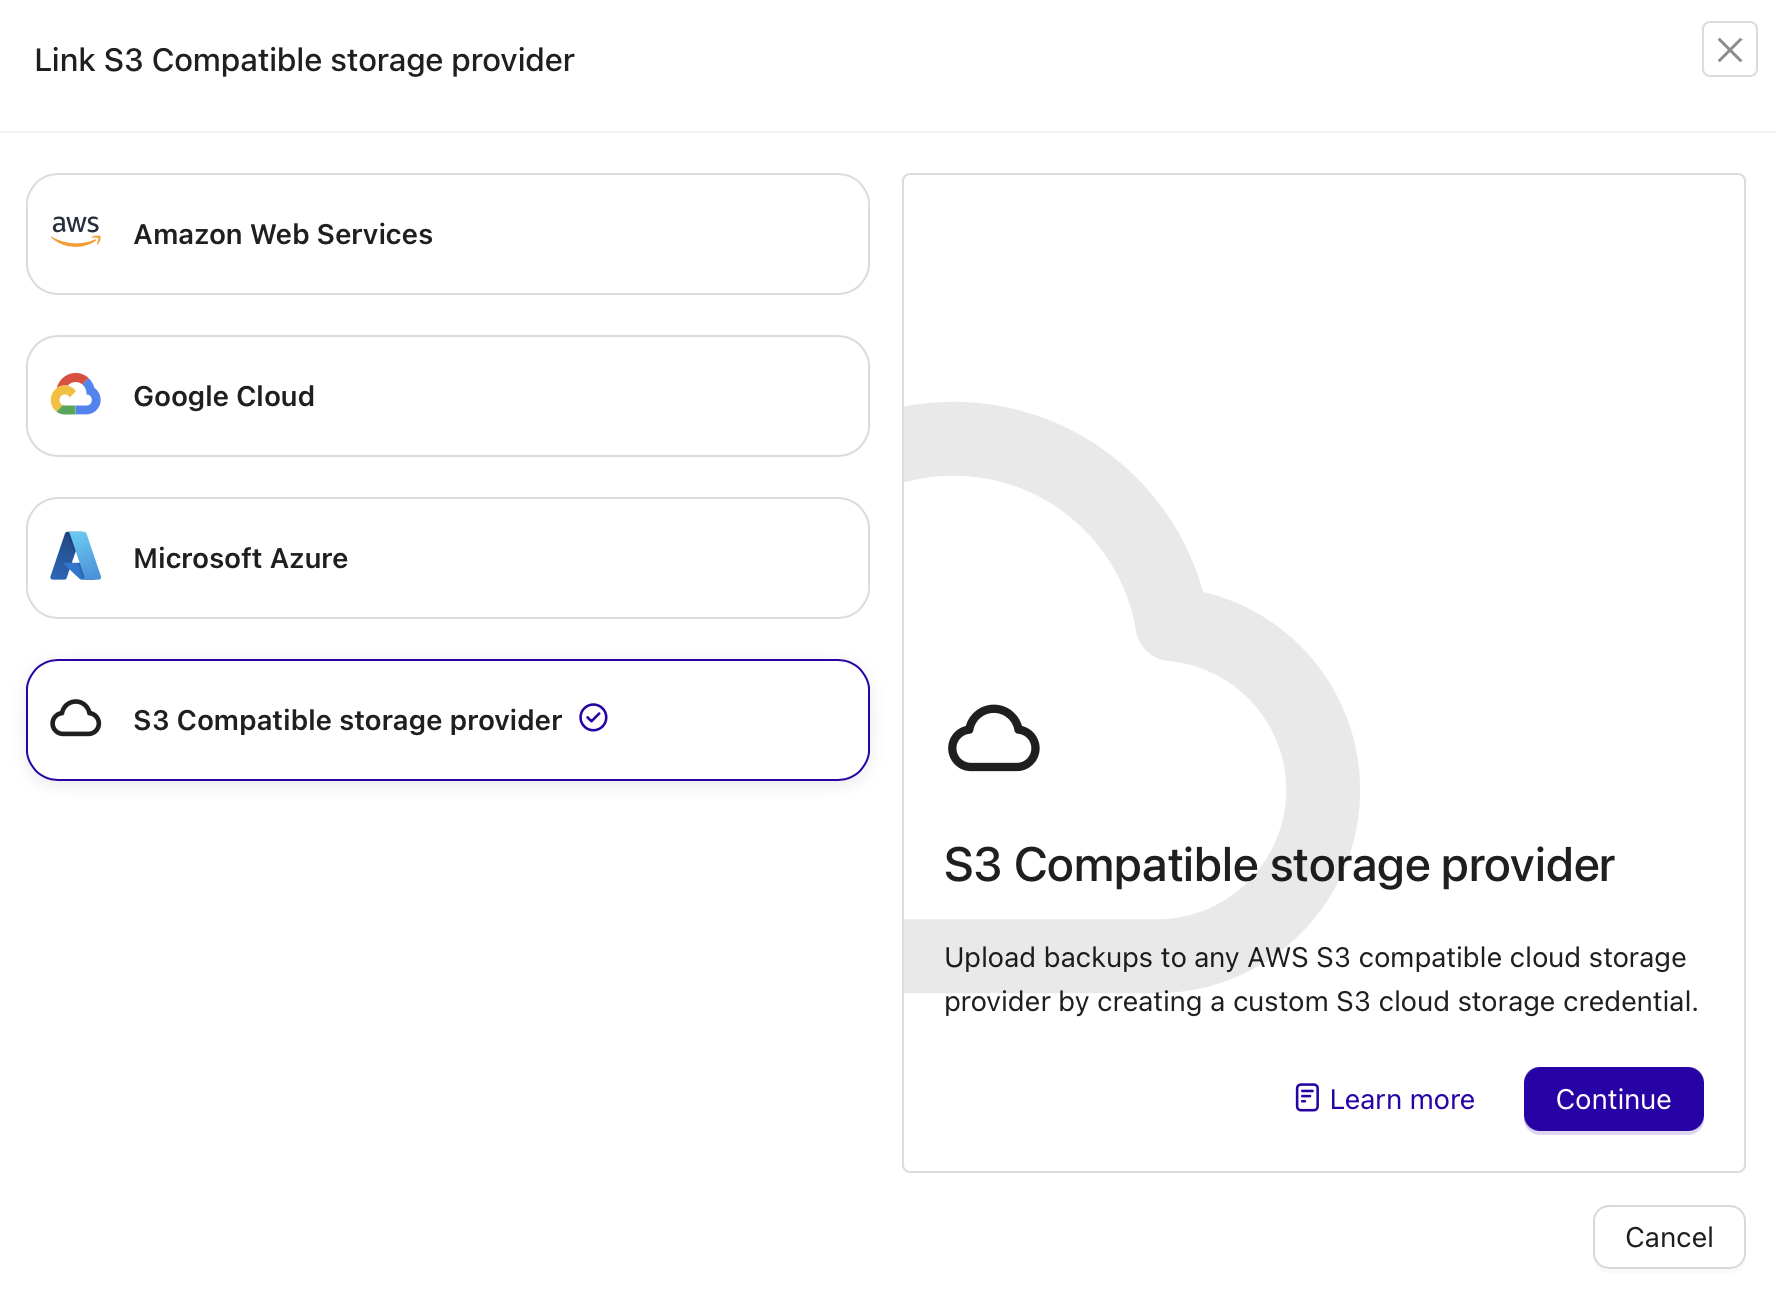Dismiss the dialog with Cancel

[x=1668, y=1237]
